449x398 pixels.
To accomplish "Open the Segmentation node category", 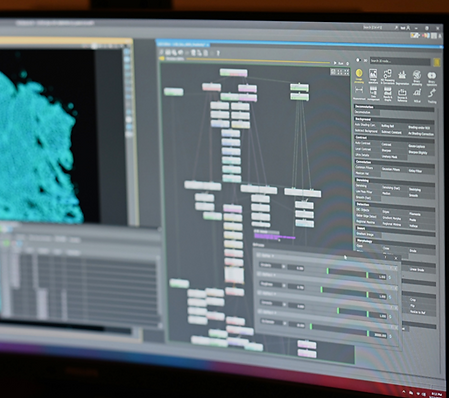I will click(x=402, y=78).
